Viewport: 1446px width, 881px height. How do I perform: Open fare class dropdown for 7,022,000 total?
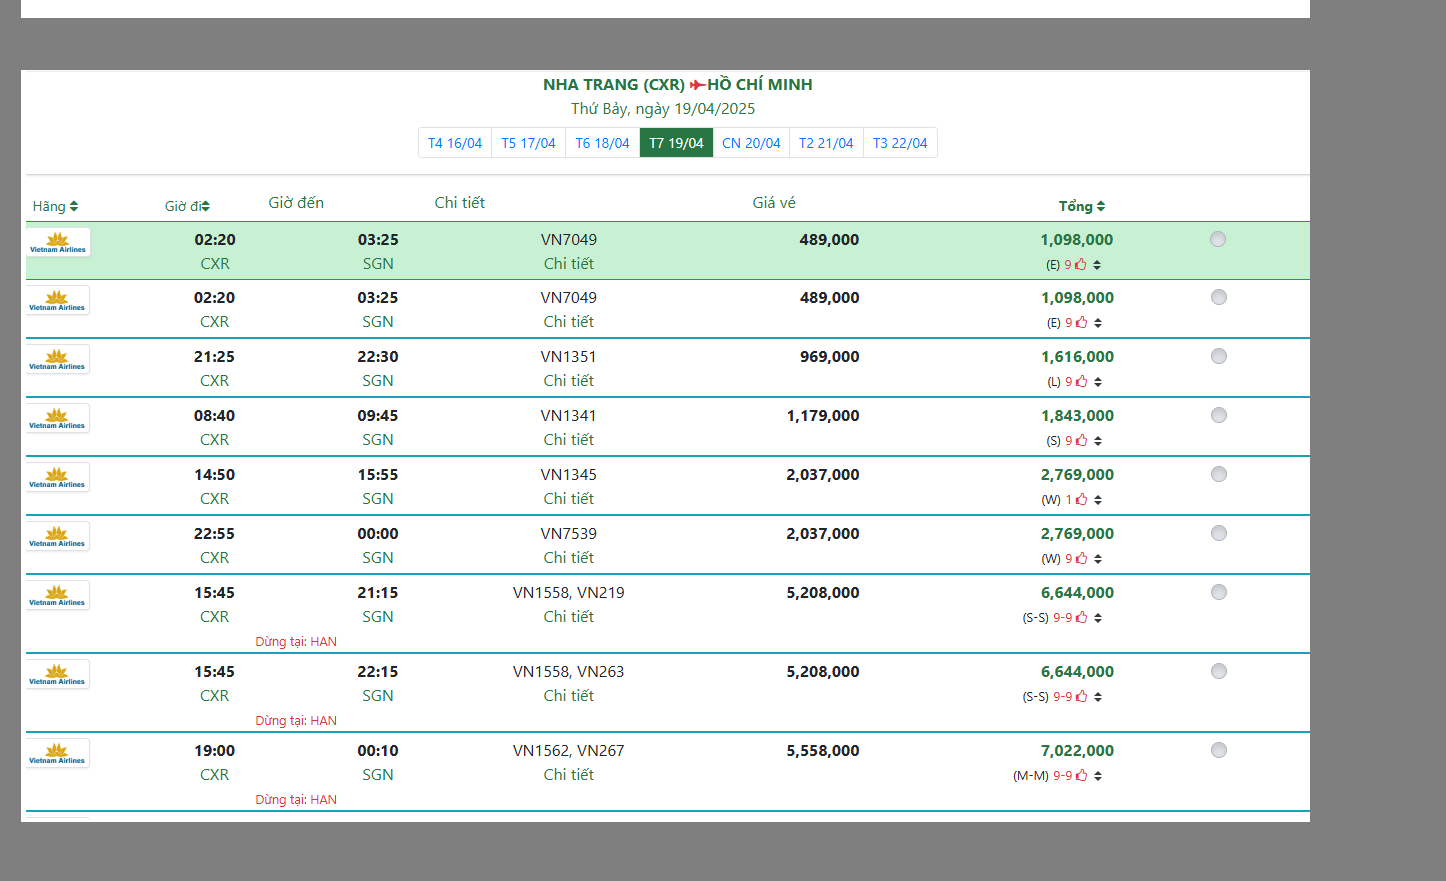pos(1098,776)
